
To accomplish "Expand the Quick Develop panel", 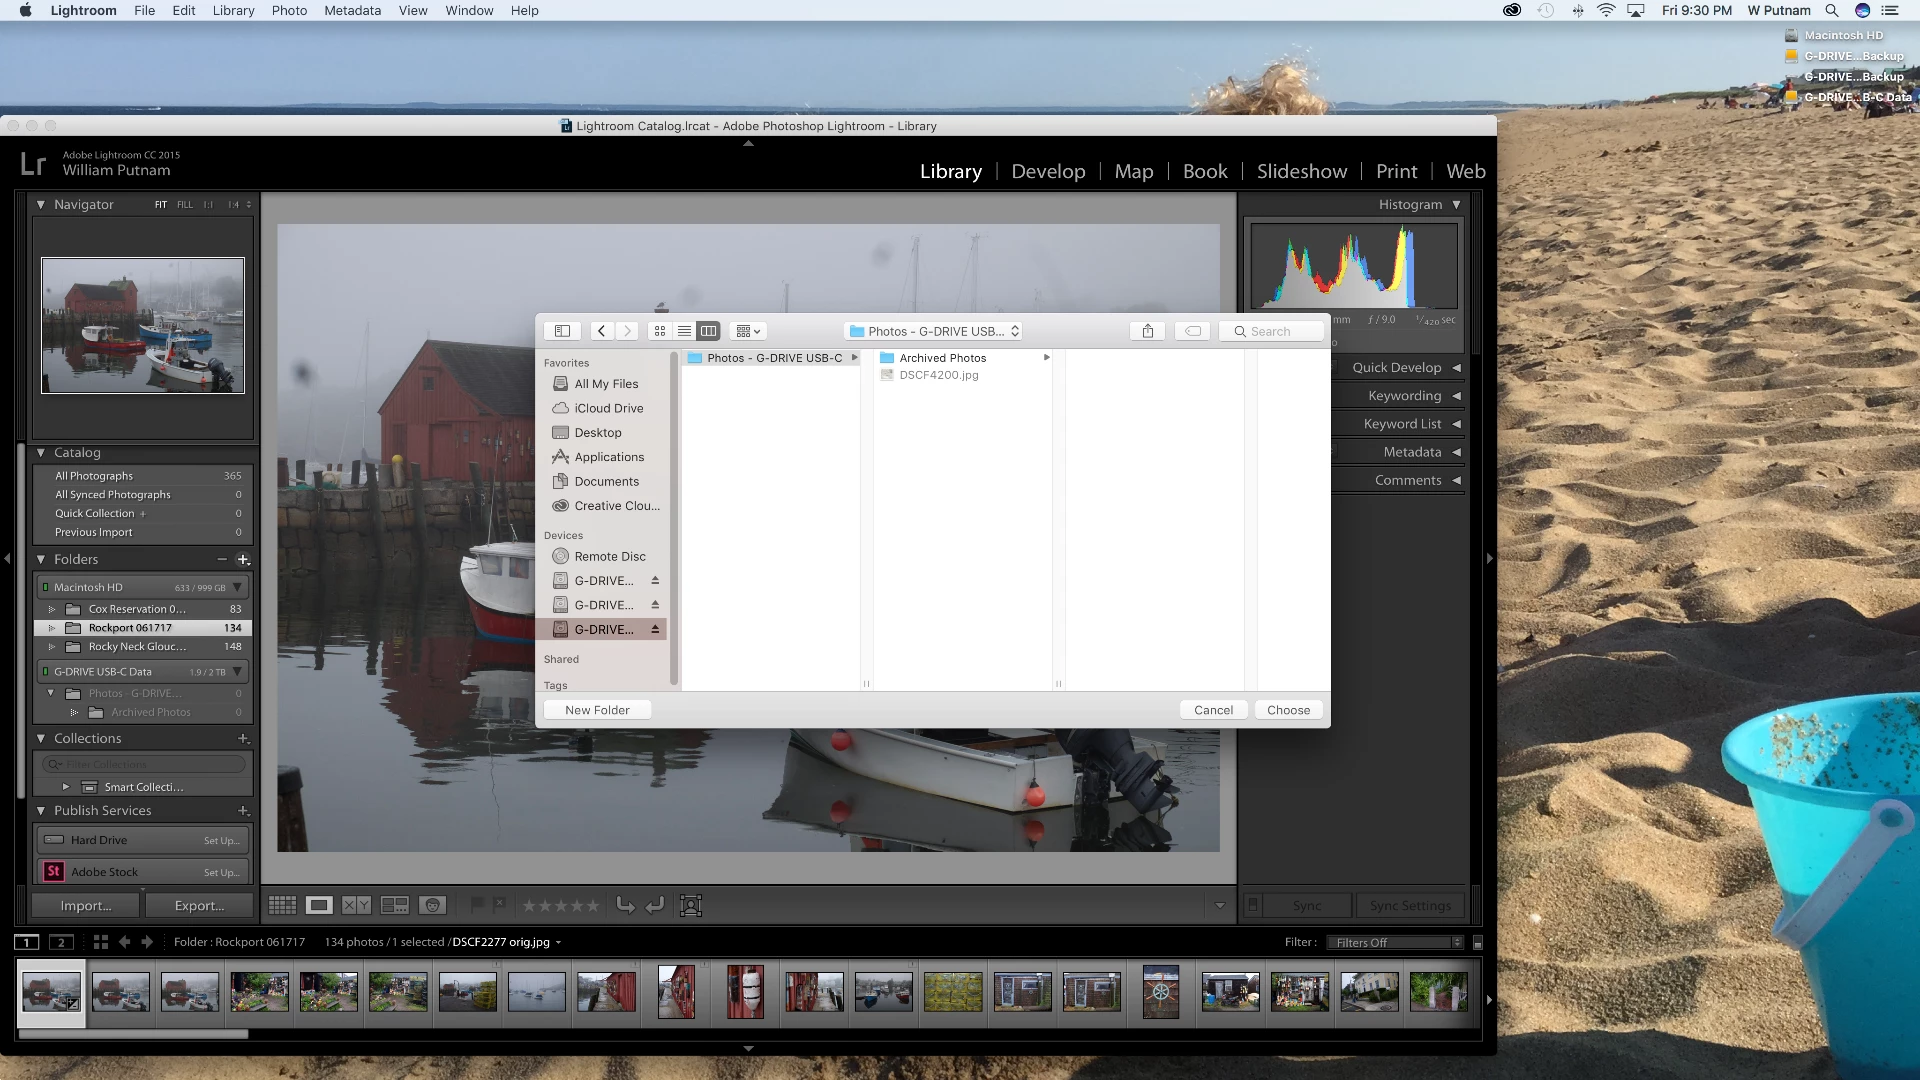I will (1456, 368).
